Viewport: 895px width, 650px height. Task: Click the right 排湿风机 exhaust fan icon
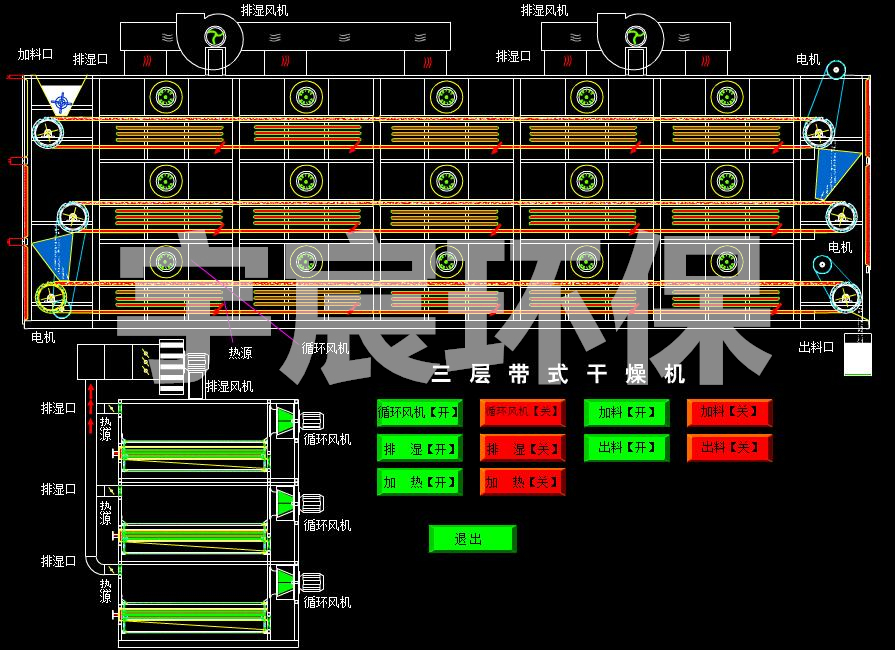pyautogui.click(x=635, y=37)
